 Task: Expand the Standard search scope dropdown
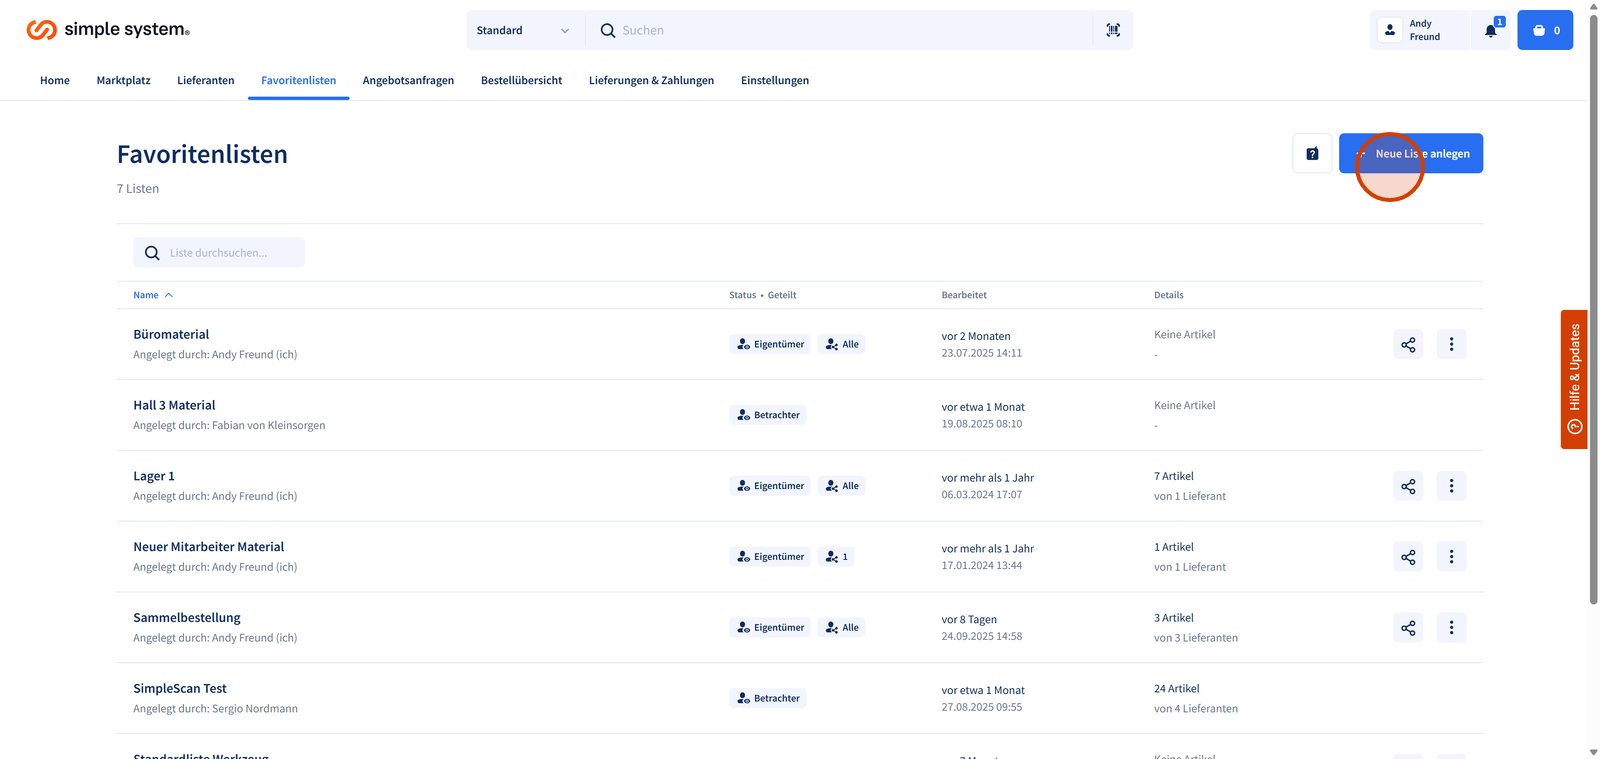click(x=523, y=31)
